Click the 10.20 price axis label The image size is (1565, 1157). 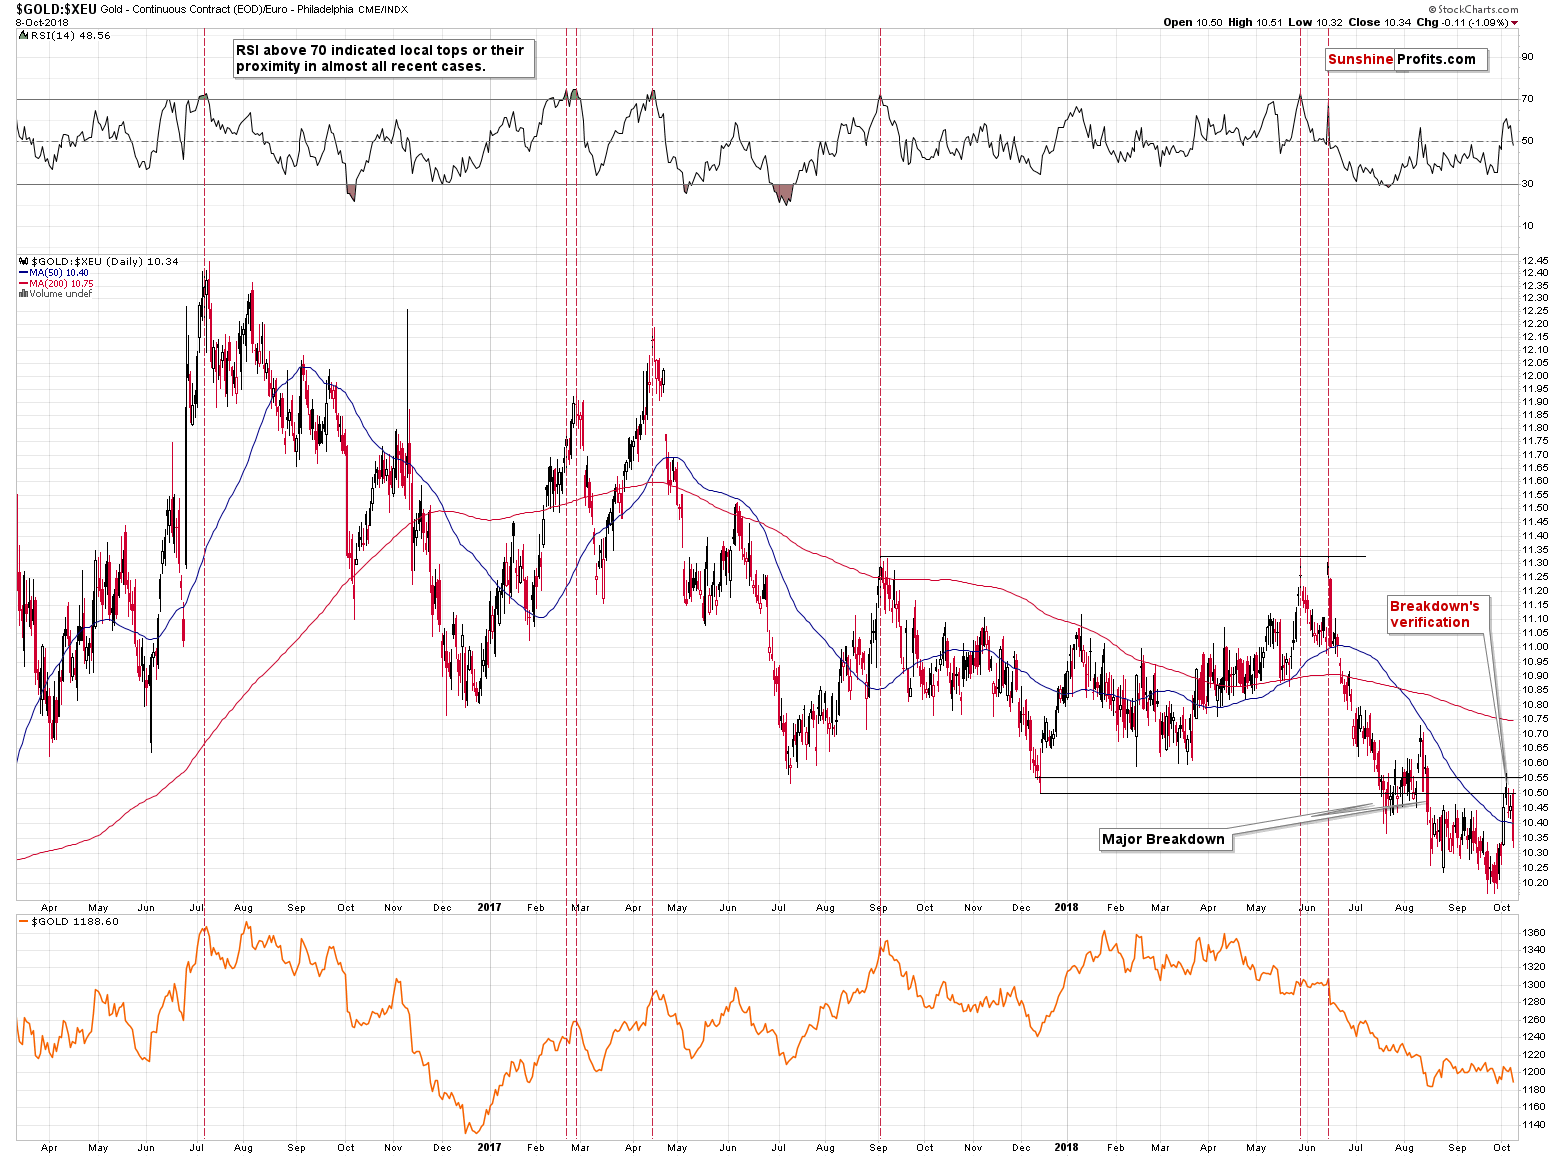[x=1535, y=883]
